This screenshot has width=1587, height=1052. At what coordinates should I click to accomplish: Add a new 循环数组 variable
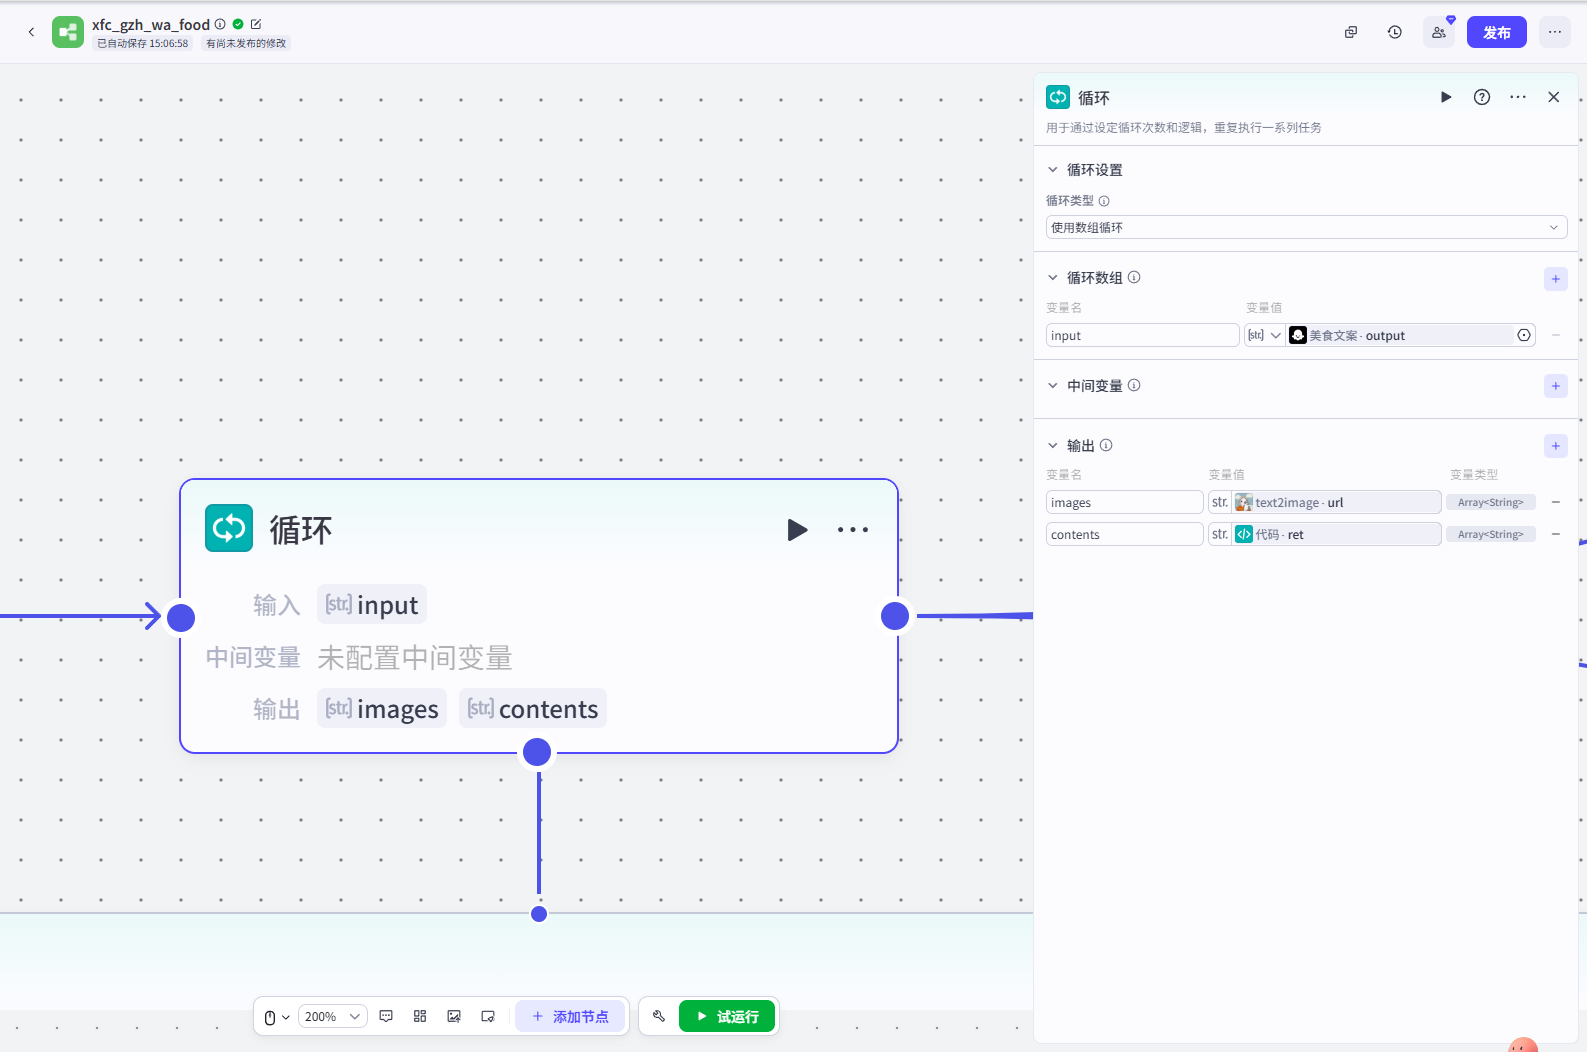click(x=1555, y=279)
